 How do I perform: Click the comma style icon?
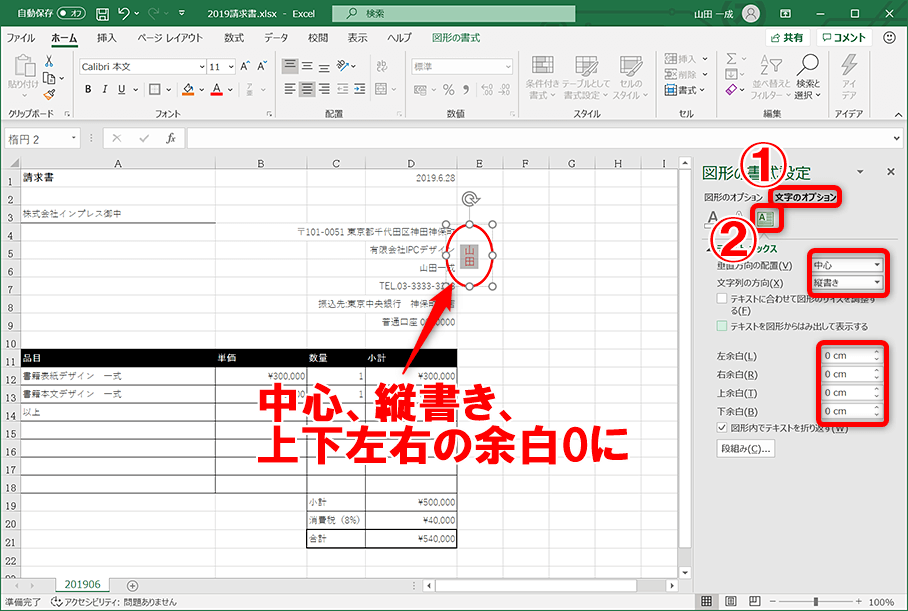click(x=466, y=90)
